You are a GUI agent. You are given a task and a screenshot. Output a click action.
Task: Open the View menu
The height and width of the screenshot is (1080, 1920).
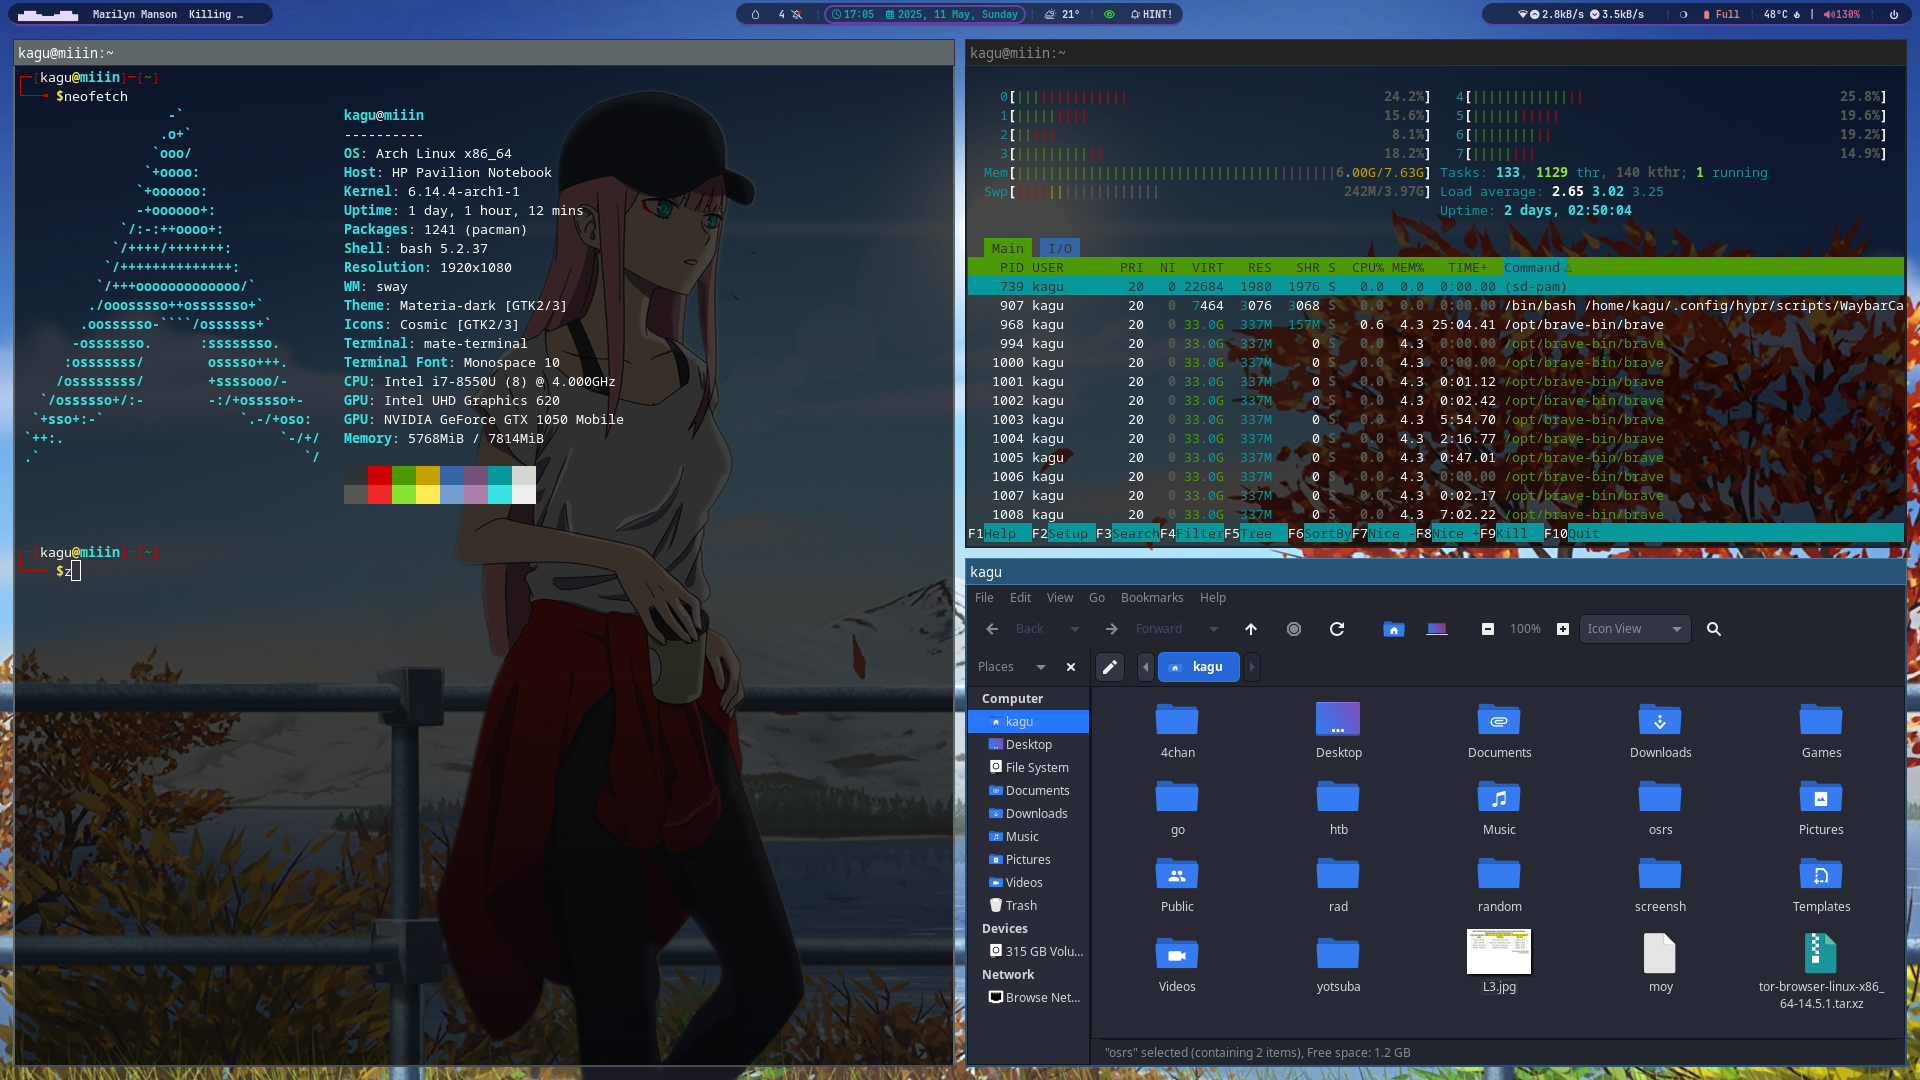pyautogui.click(x=1060, y=598)
